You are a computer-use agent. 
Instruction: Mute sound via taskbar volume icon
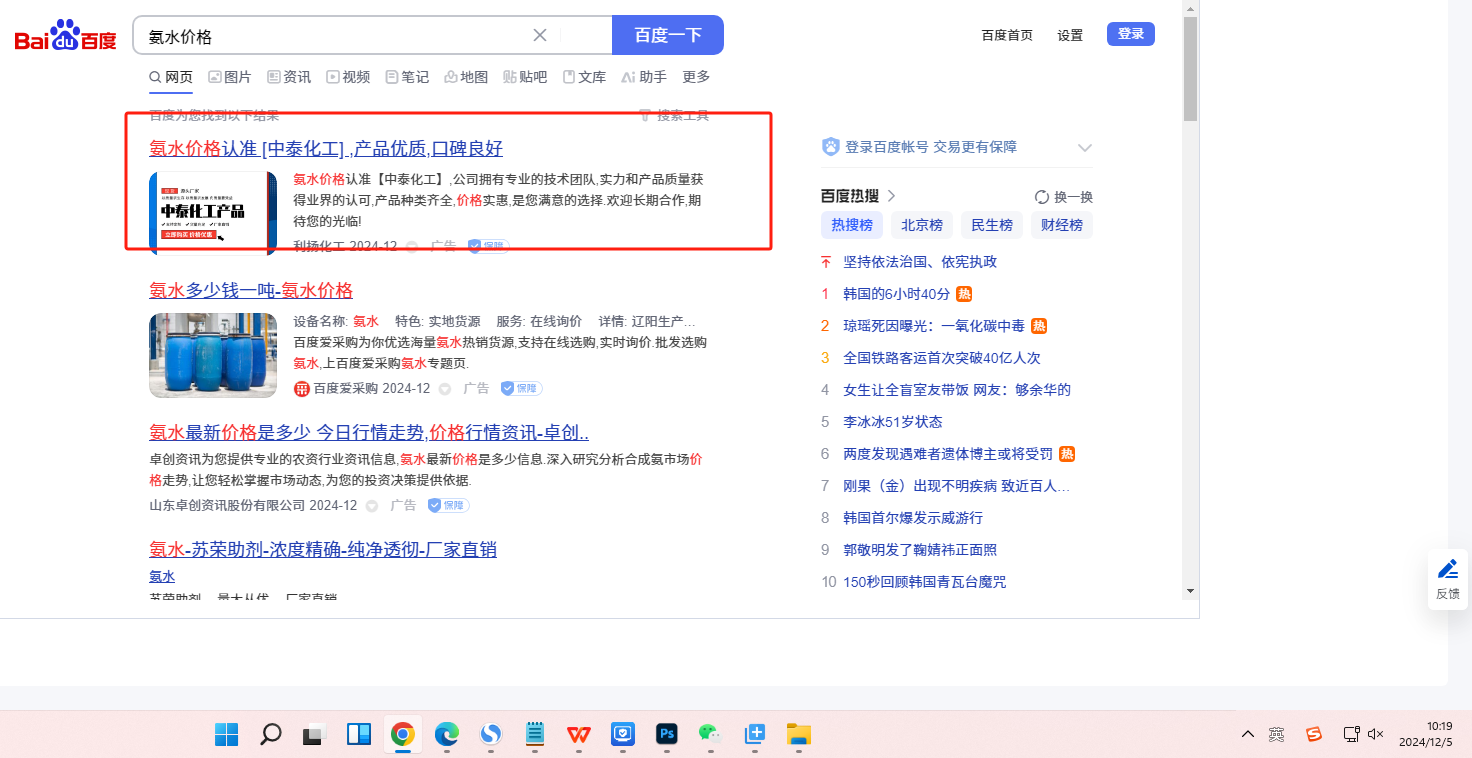click(x=1376, y=734)
